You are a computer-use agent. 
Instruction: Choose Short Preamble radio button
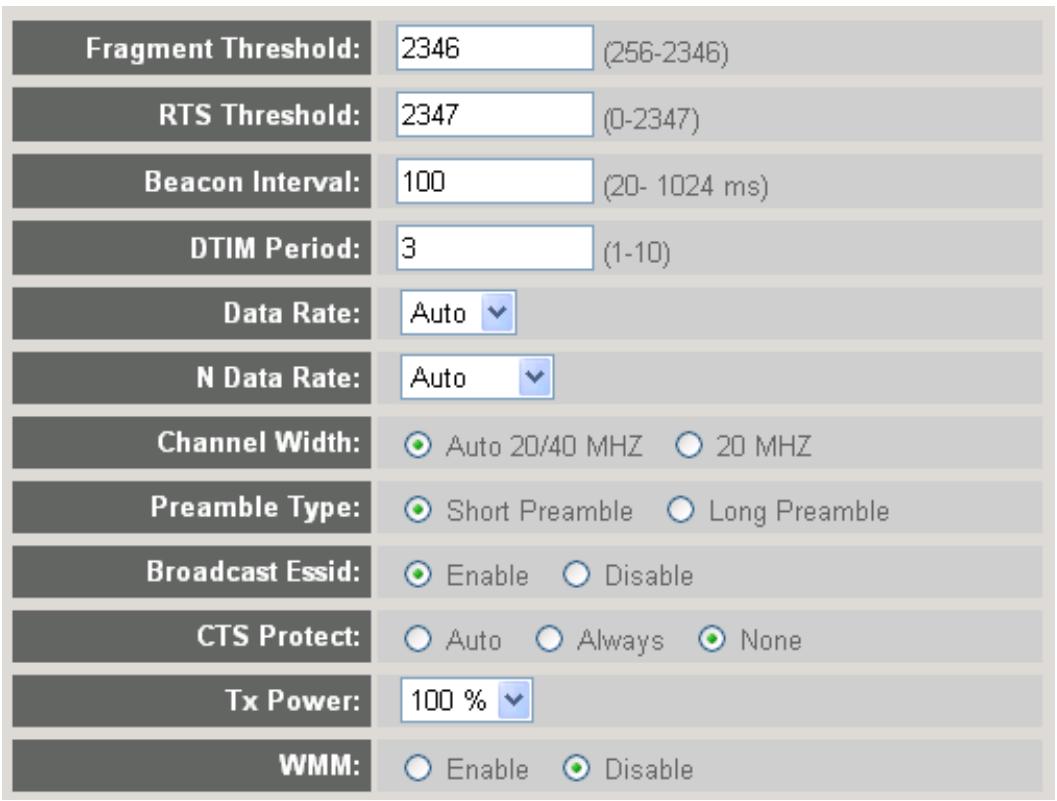point(417,510)
